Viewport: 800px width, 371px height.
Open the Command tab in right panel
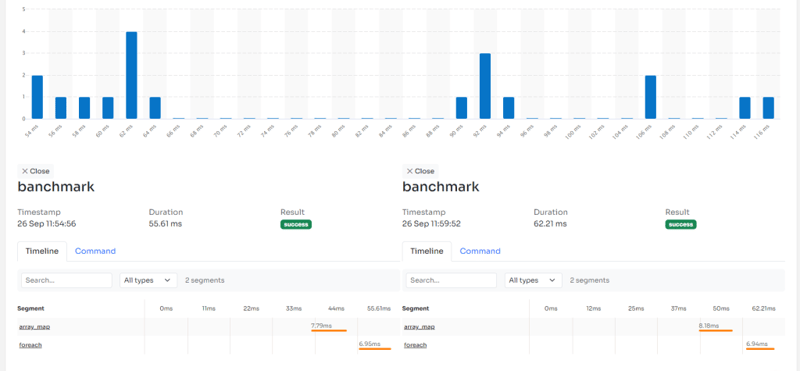point(480,251)
